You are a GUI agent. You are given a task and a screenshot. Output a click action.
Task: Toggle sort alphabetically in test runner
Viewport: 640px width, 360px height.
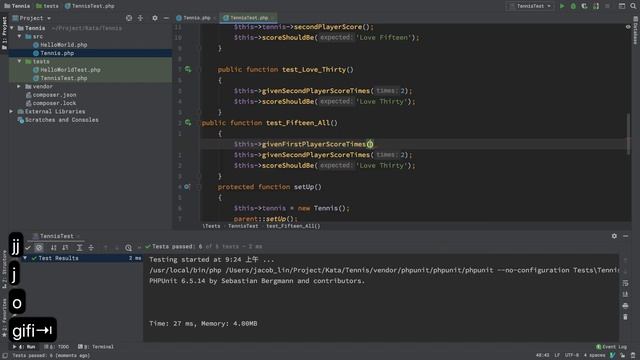click(x=53, y=247)
